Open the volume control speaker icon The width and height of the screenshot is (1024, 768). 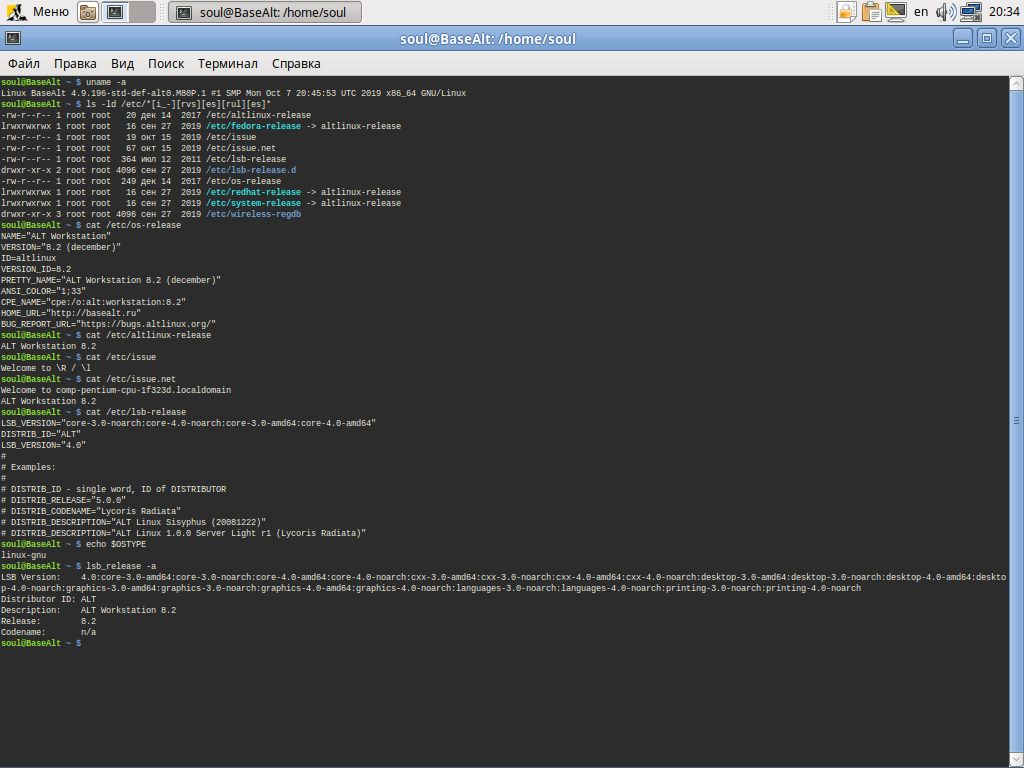946,12
